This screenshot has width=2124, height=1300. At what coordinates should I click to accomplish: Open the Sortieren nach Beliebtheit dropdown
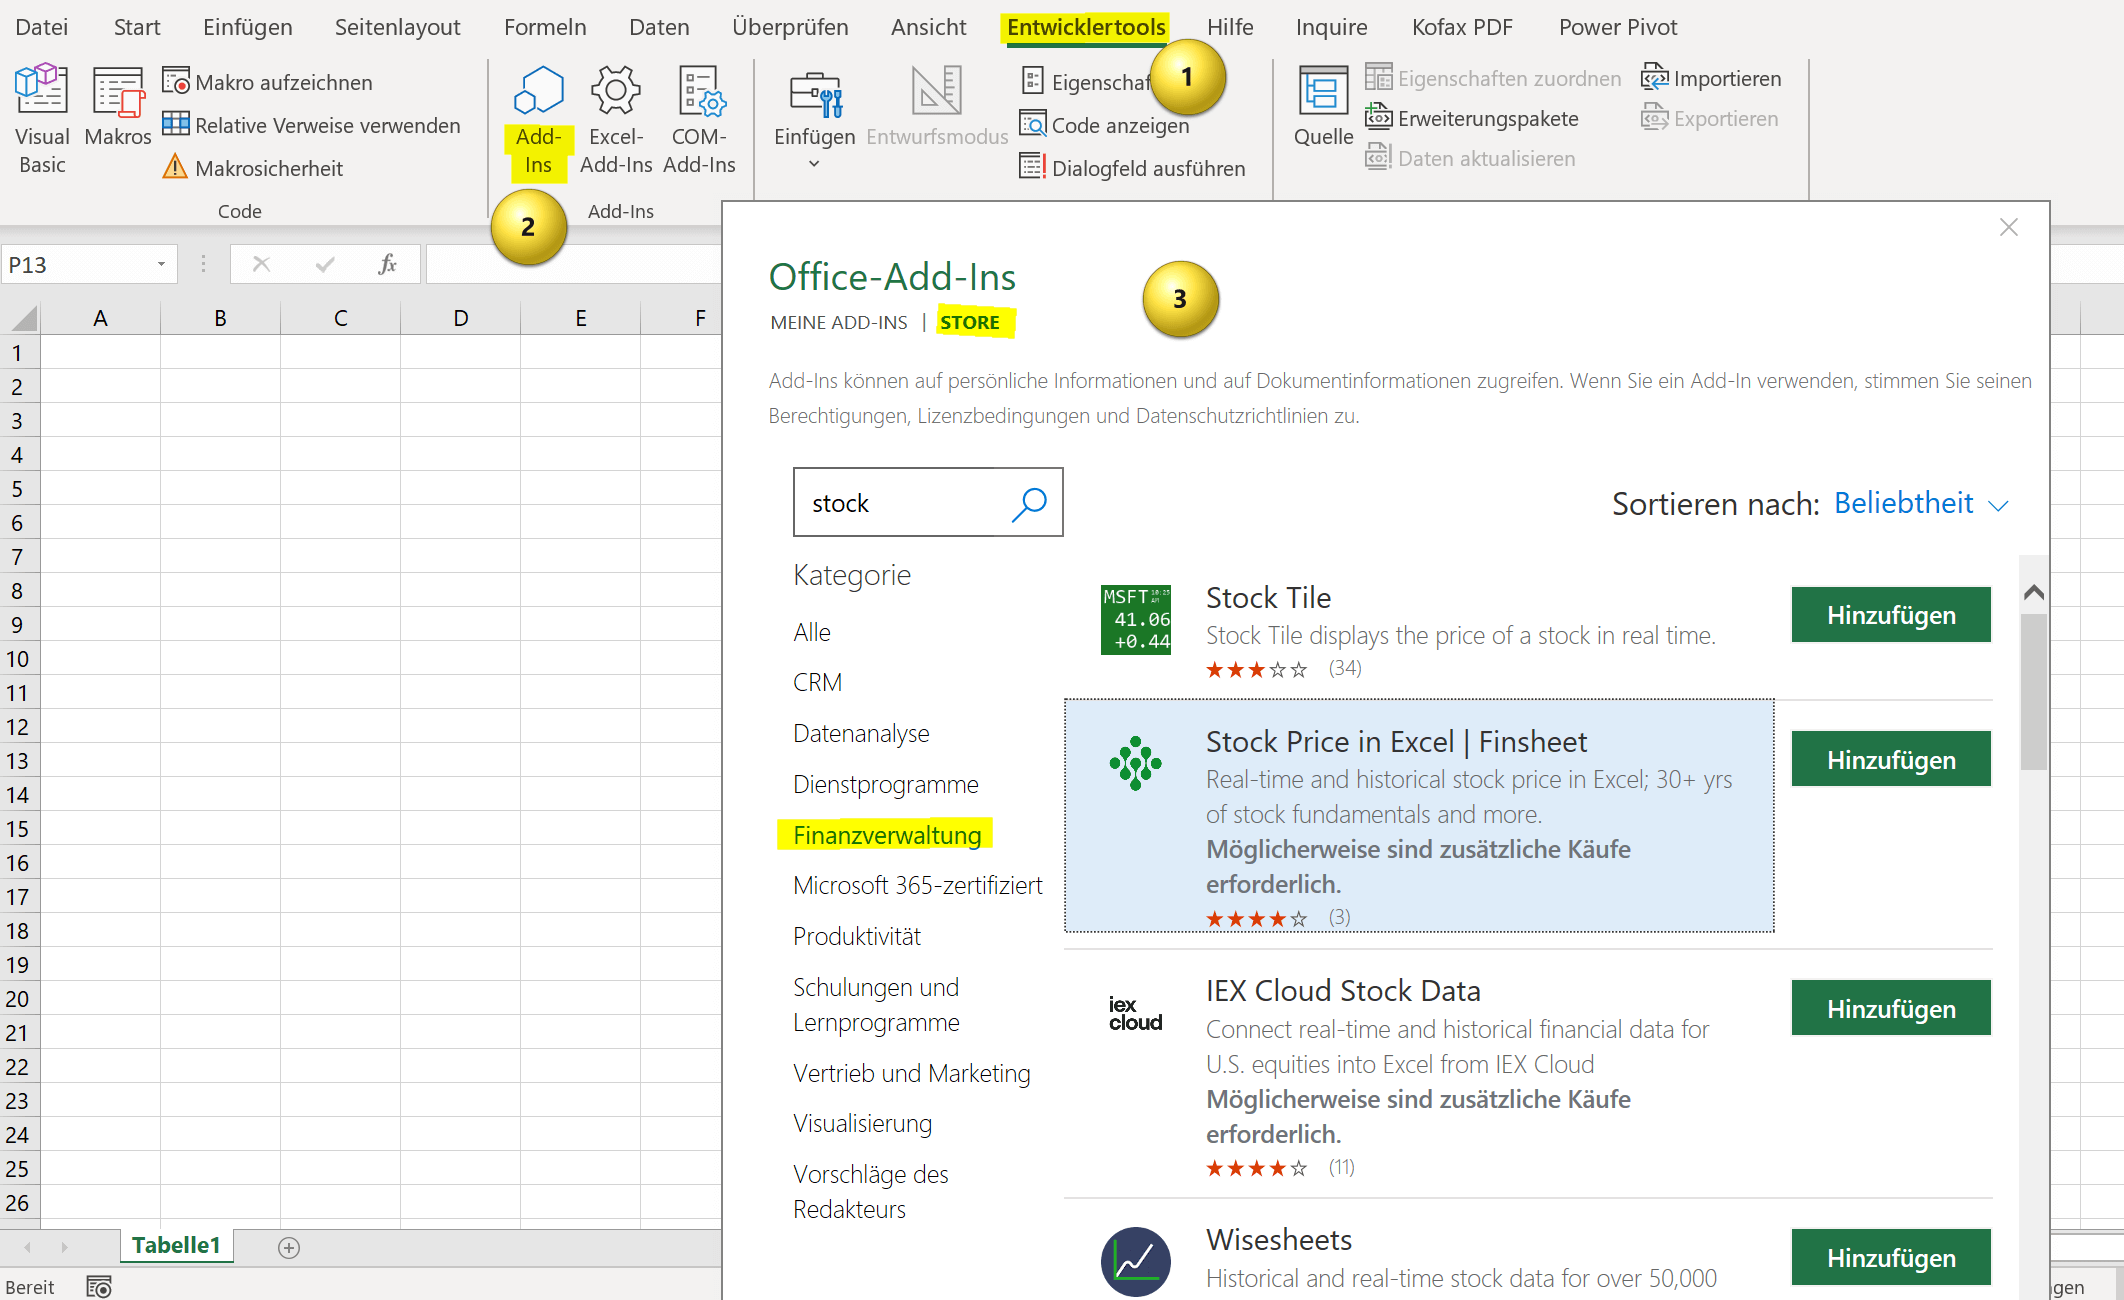click(x=1921, y=503)
